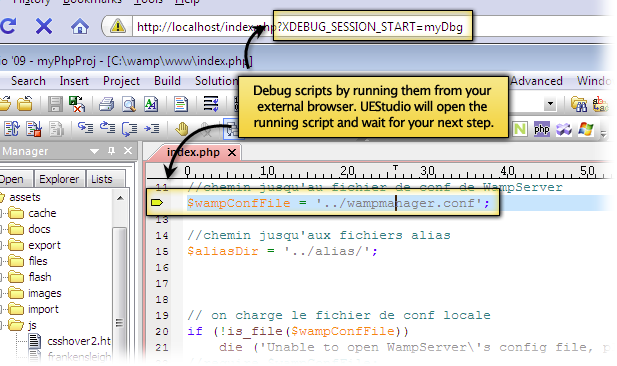Open the toolbar combo box dropdown arrow
617x366 pixels.
[x=550, y=104]
